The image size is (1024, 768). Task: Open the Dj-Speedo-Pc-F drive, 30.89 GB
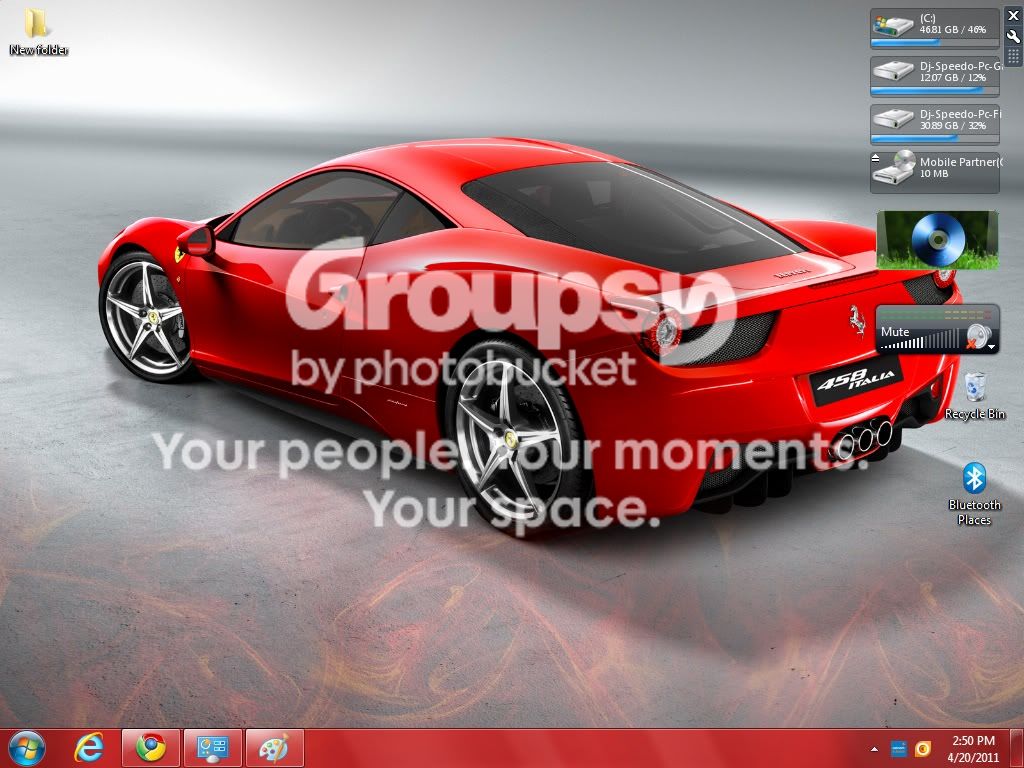(x=935, y=125)
